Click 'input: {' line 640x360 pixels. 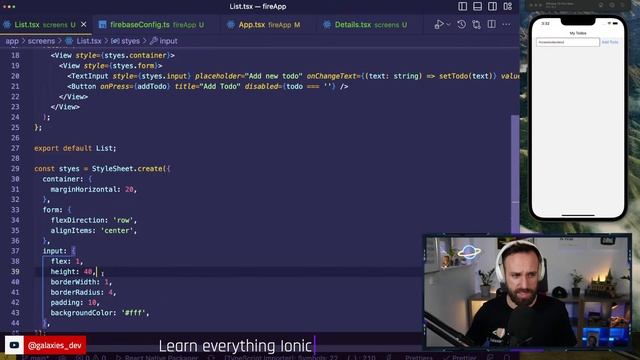(x=59, y=251)
